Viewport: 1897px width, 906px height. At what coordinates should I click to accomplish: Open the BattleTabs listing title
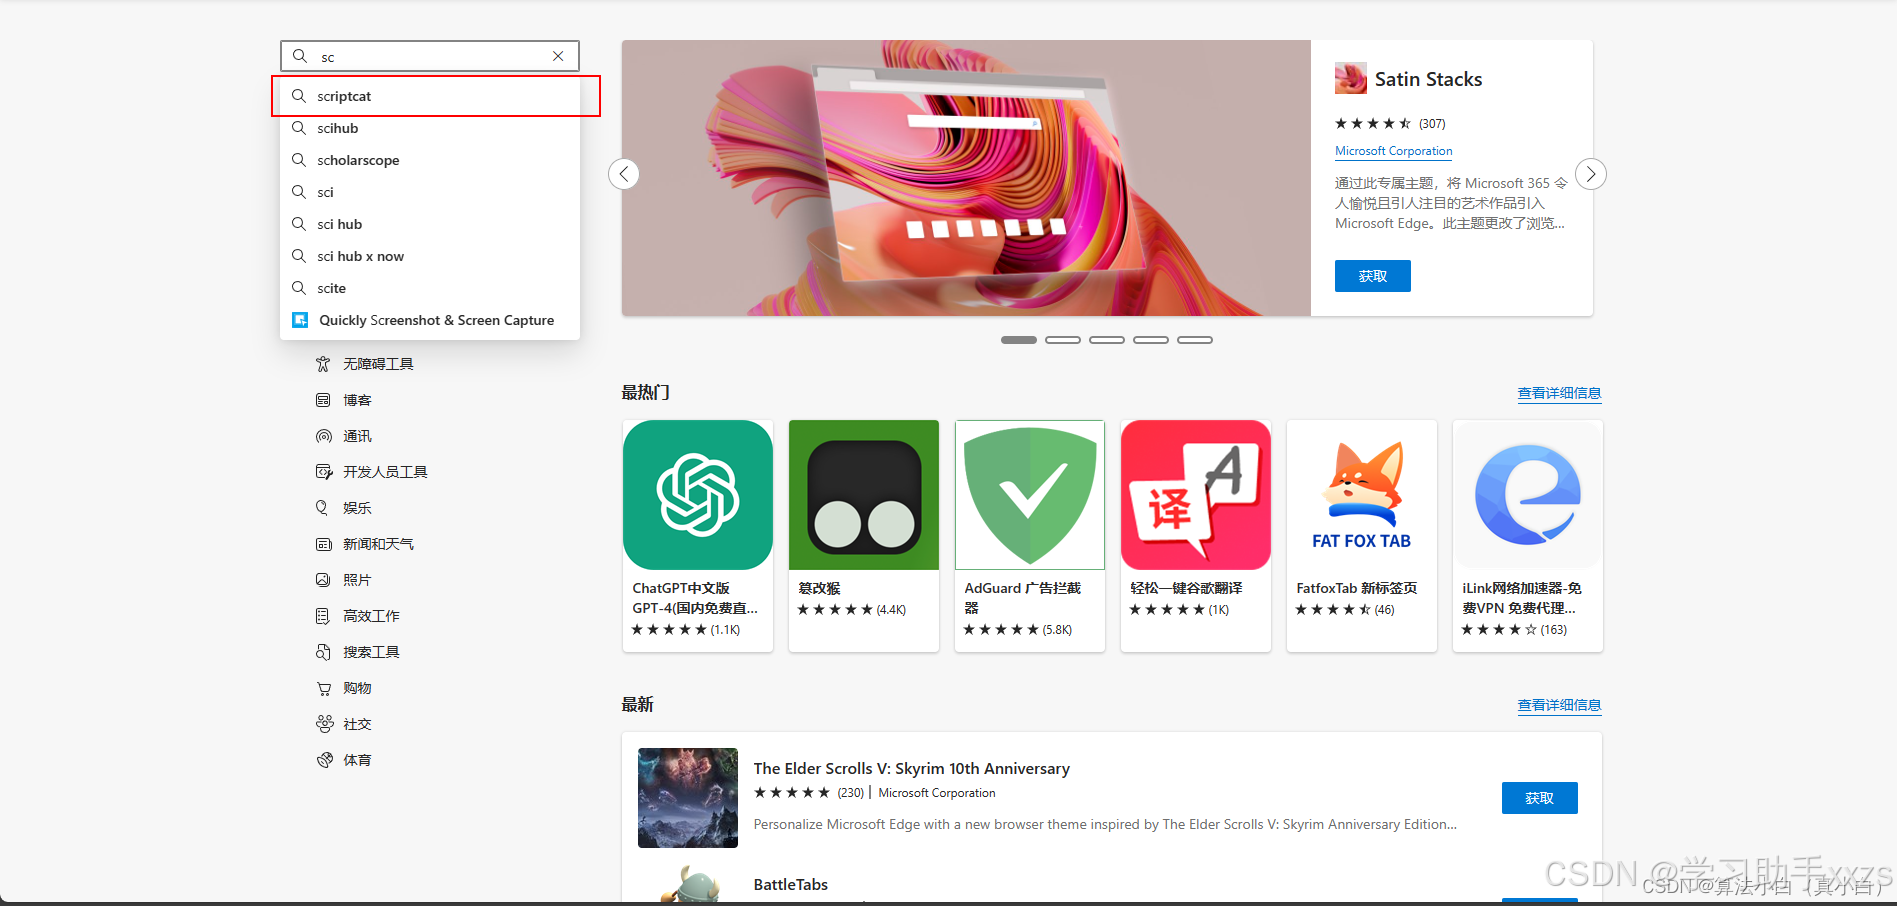tap(791, 884)
